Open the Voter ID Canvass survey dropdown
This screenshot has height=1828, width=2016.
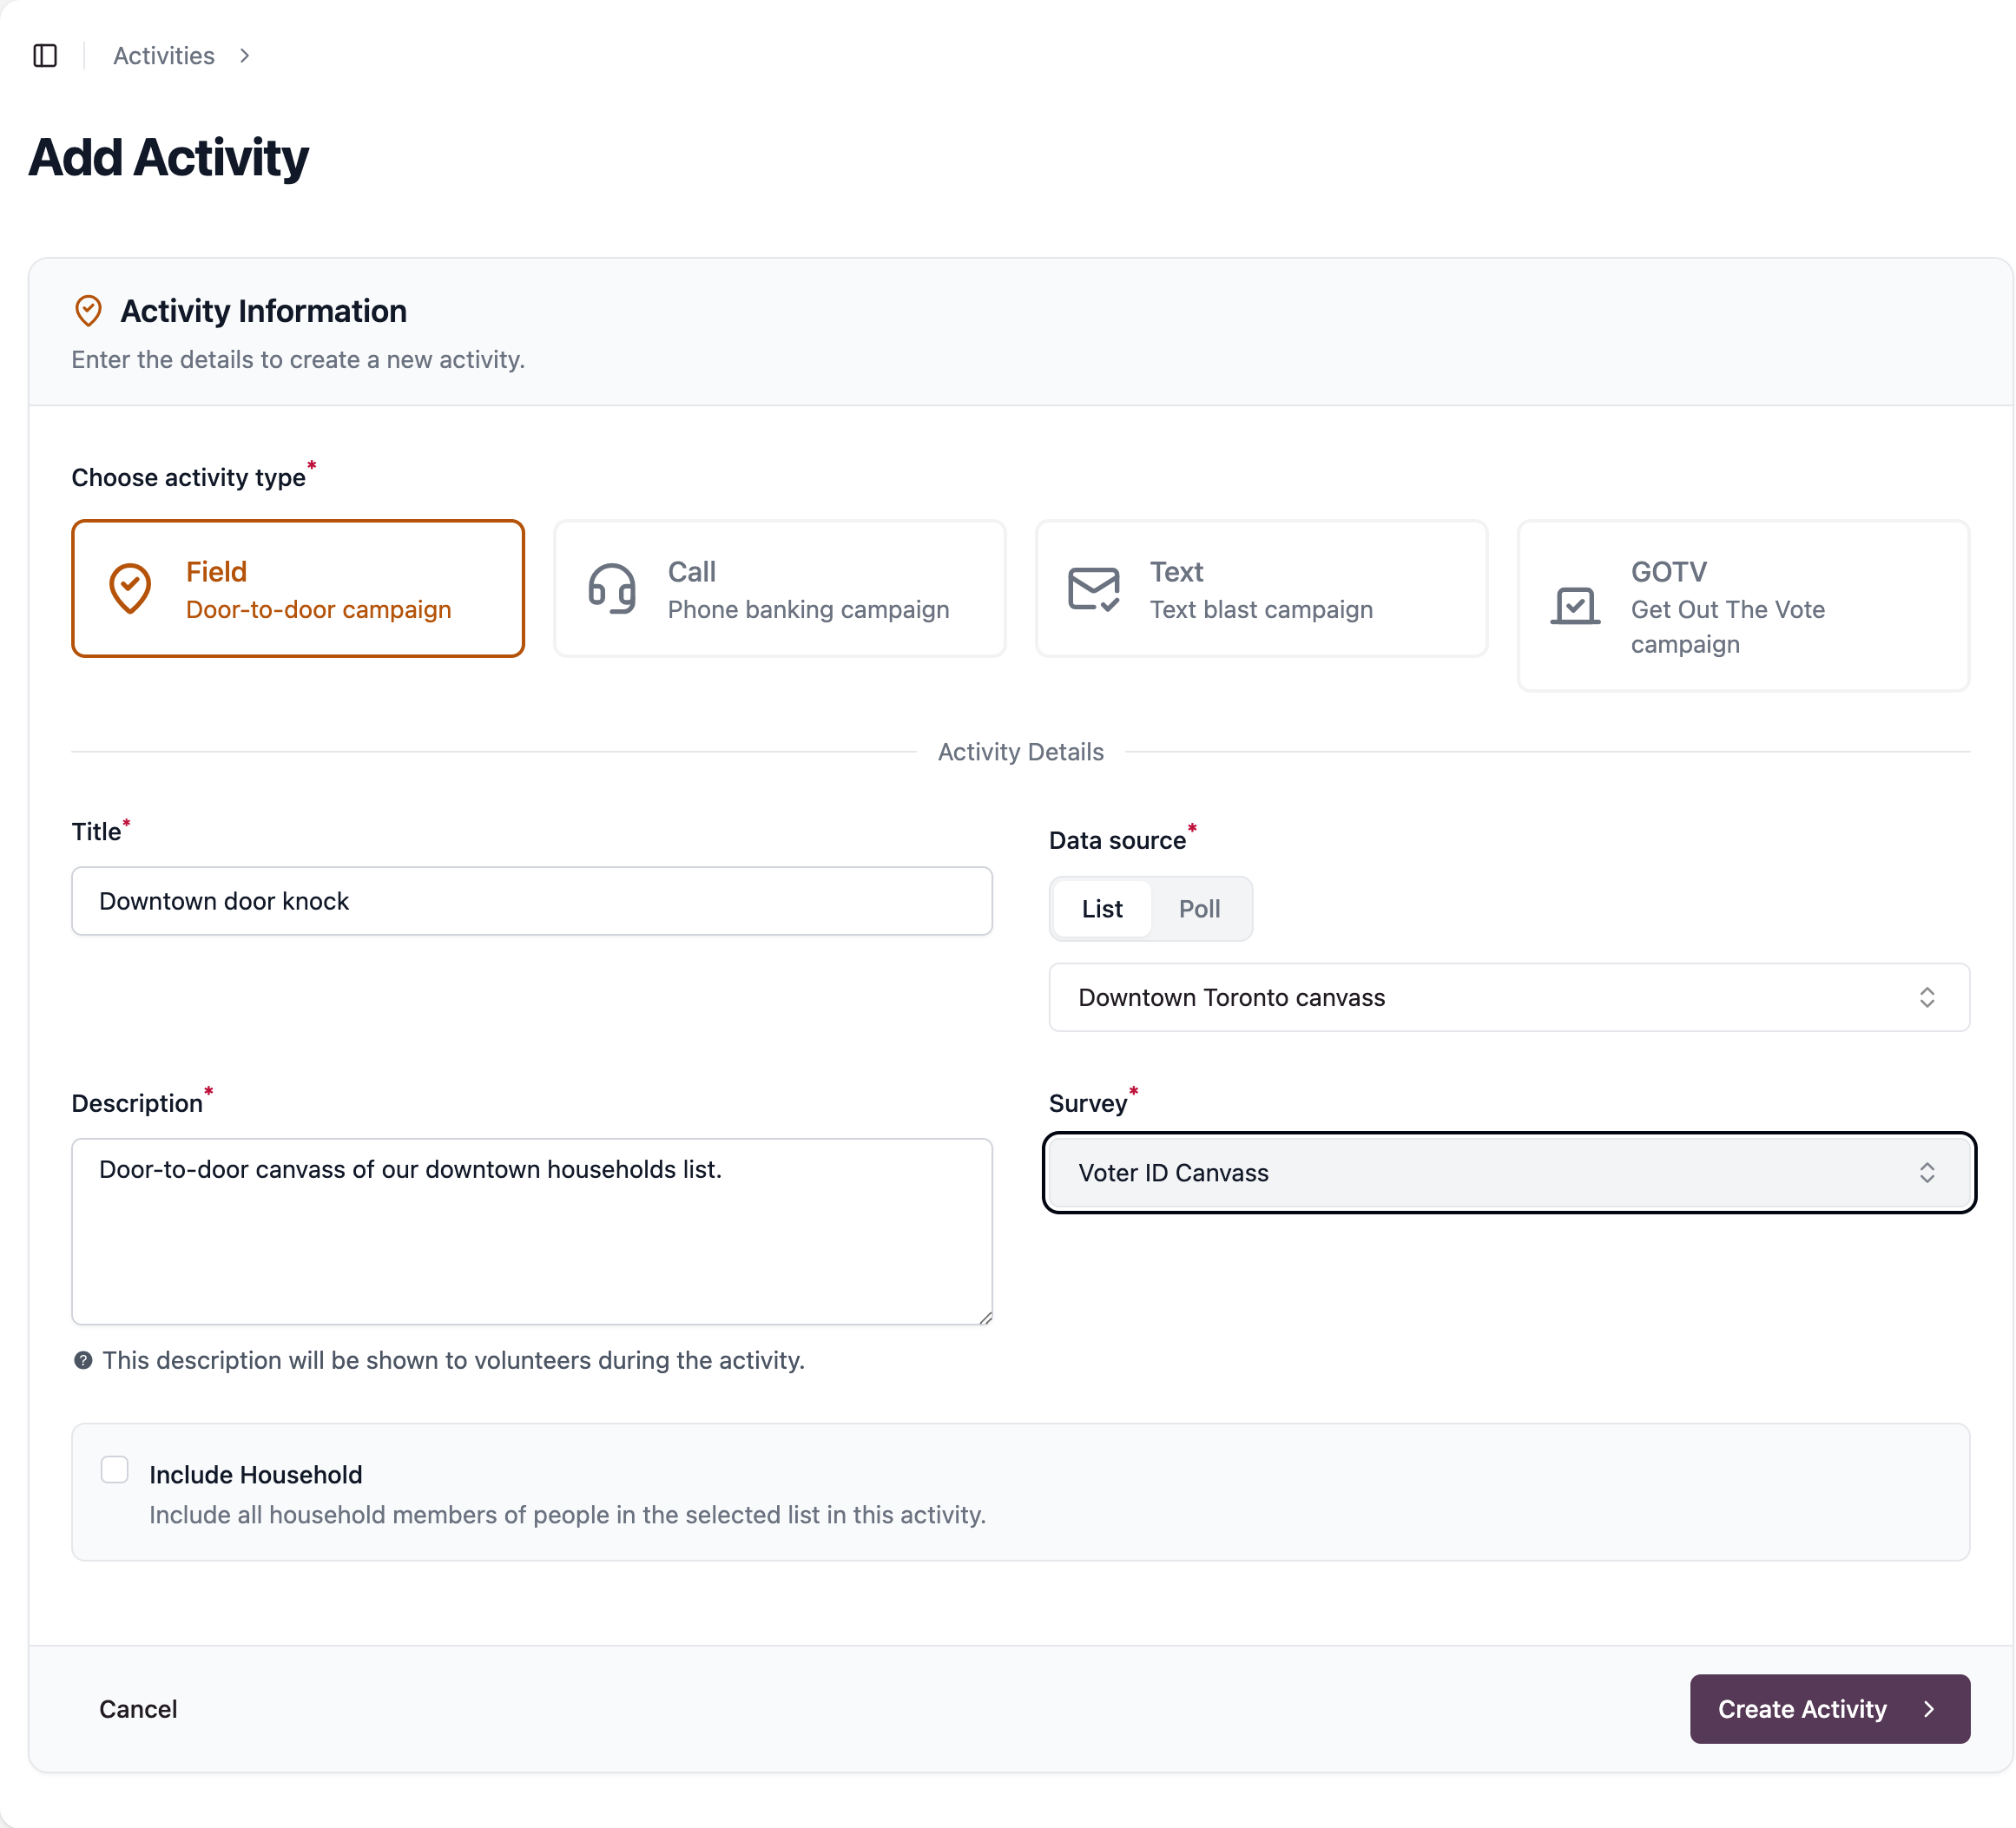click(x=1509, y=1173)
